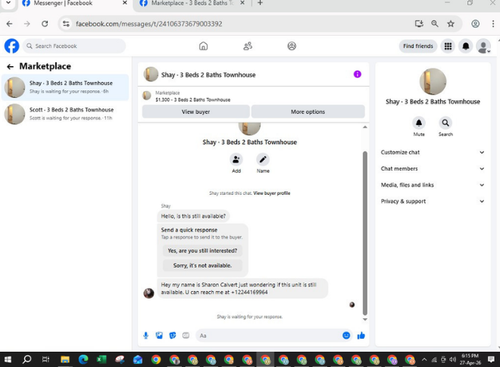500x367 pixels.
Task: Focus the Search Facebook field
Action: point(74,46)
